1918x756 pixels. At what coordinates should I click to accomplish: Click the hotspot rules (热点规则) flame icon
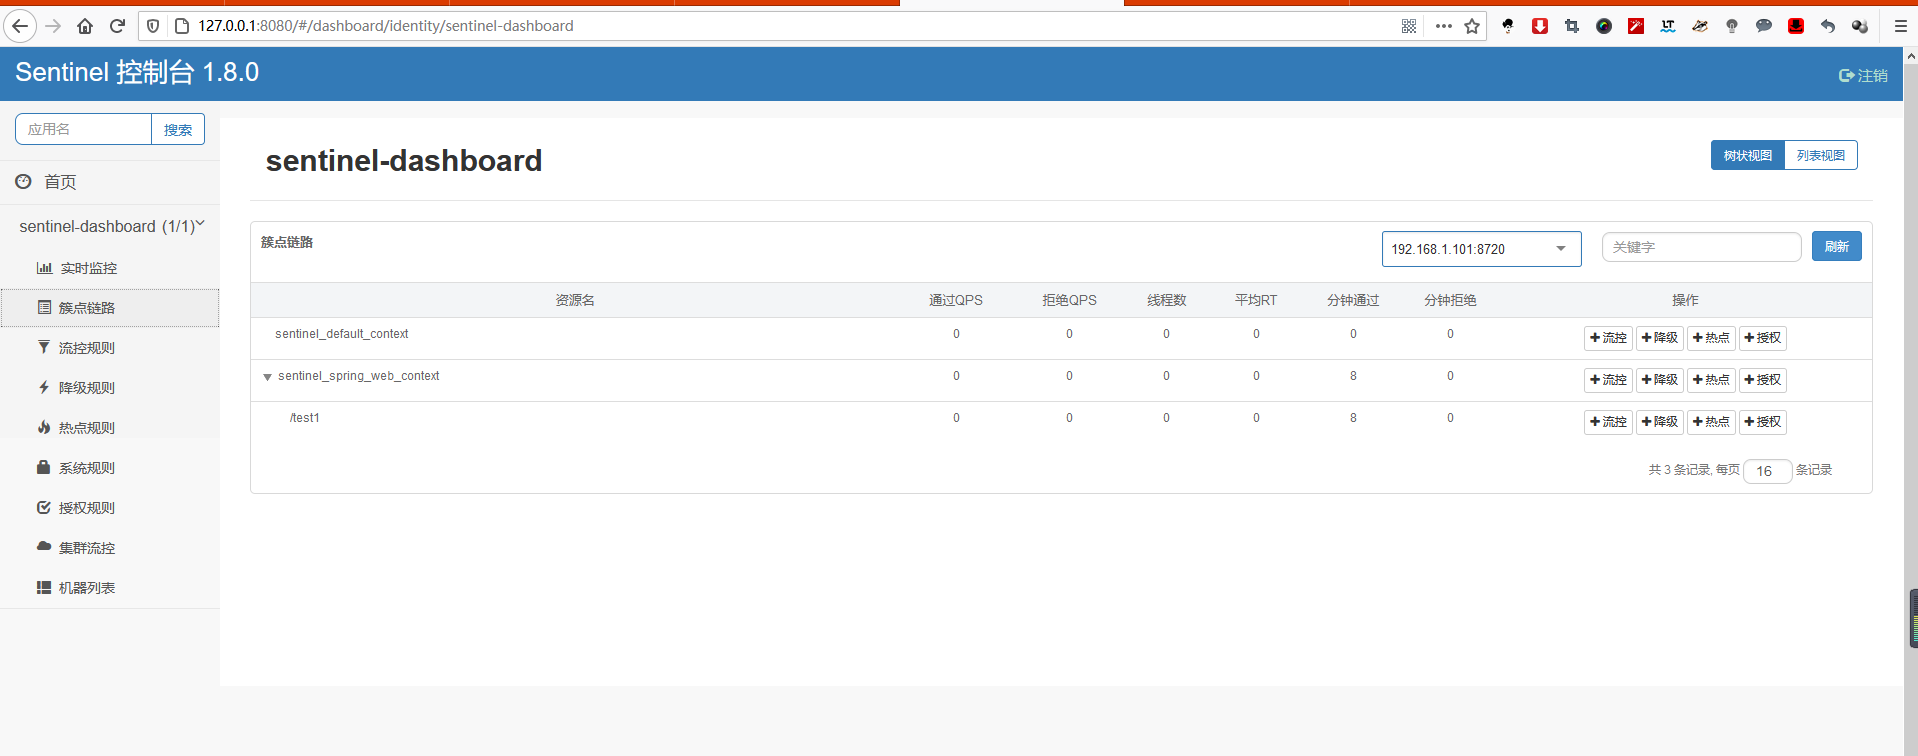click(44, 428)
